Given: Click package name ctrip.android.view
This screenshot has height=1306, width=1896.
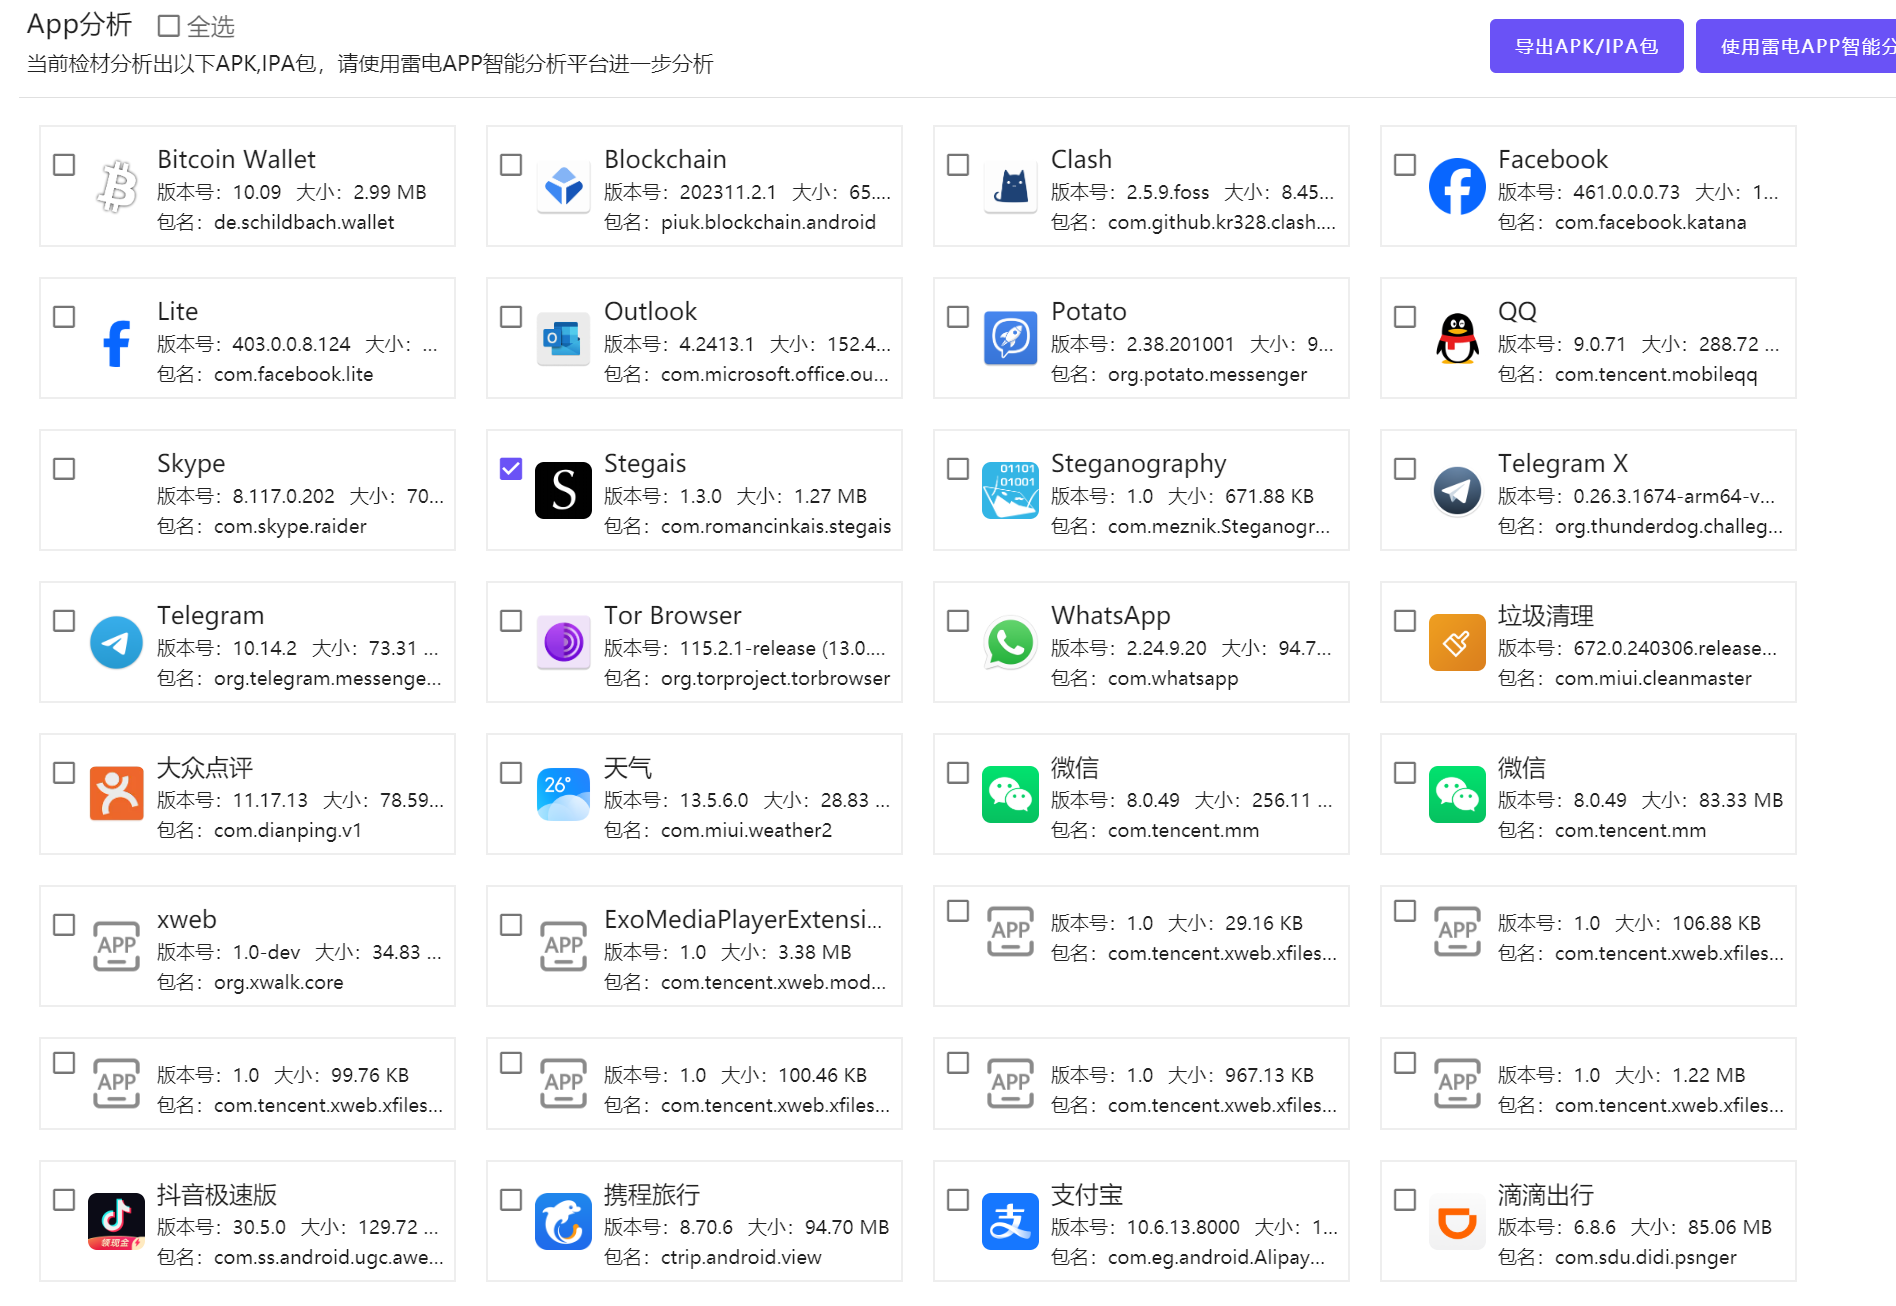Looking at the screenshot, I should click(741, 1257).
